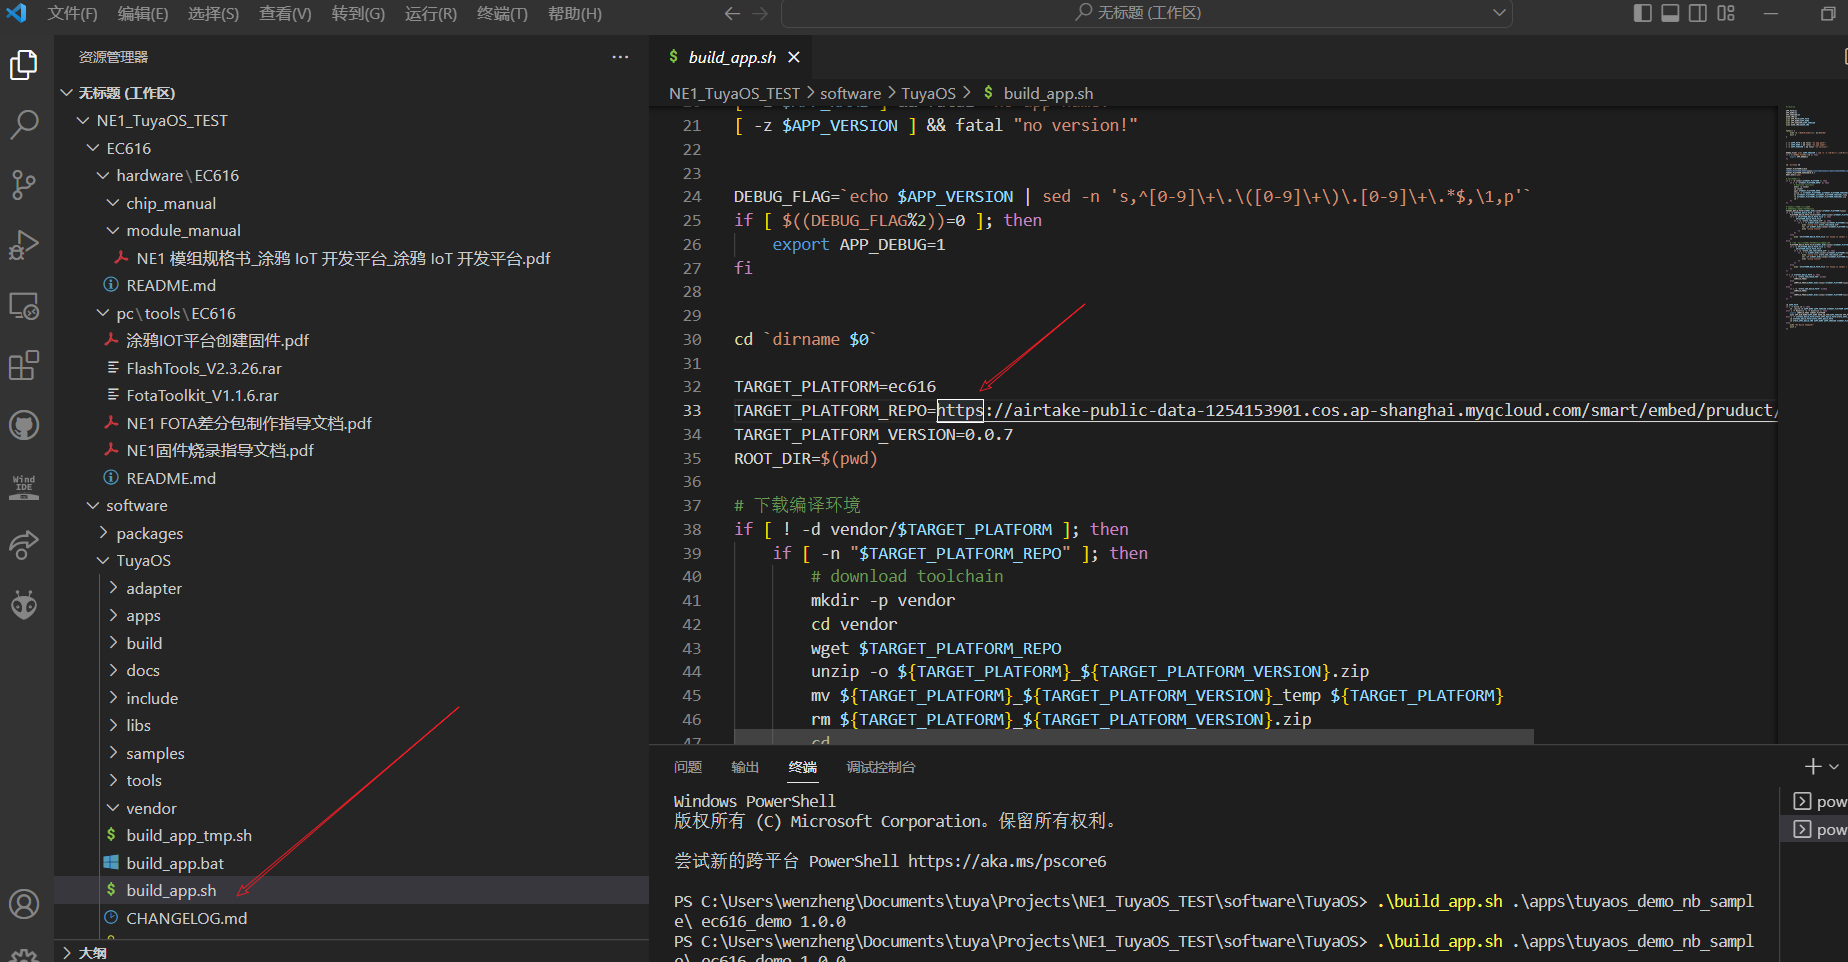Toggle secondary sidebar layout button

[x=1698, y=13]
